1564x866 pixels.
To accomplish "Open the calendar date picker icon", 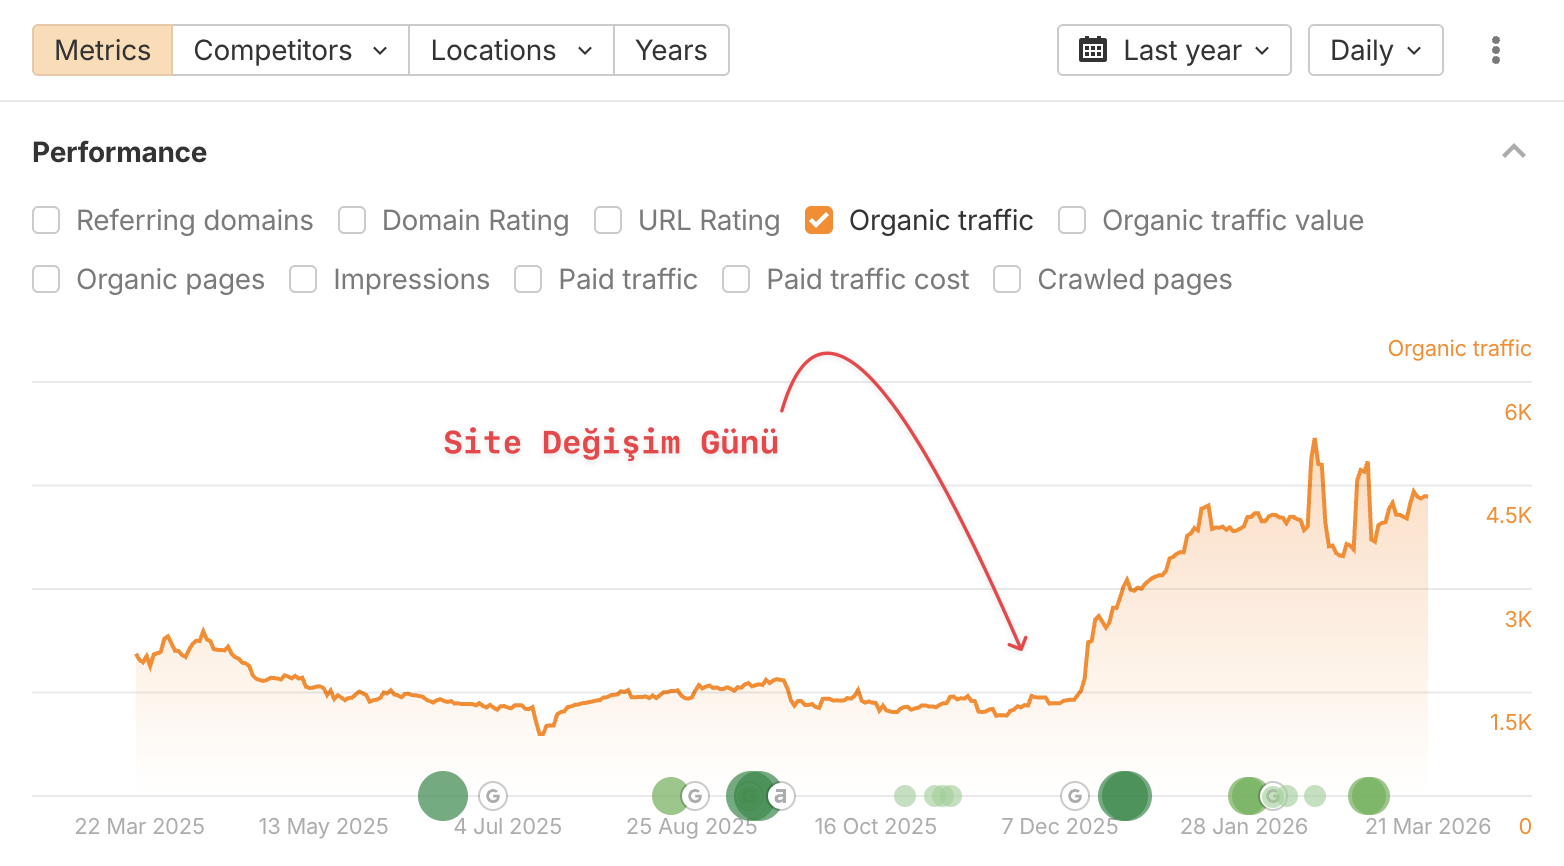I will pyautogui.click(x=1096, y=49).
